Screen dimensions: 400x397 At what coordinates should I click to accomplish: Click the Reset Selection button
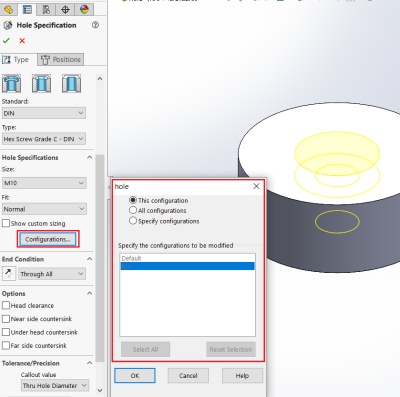(231, 349)
